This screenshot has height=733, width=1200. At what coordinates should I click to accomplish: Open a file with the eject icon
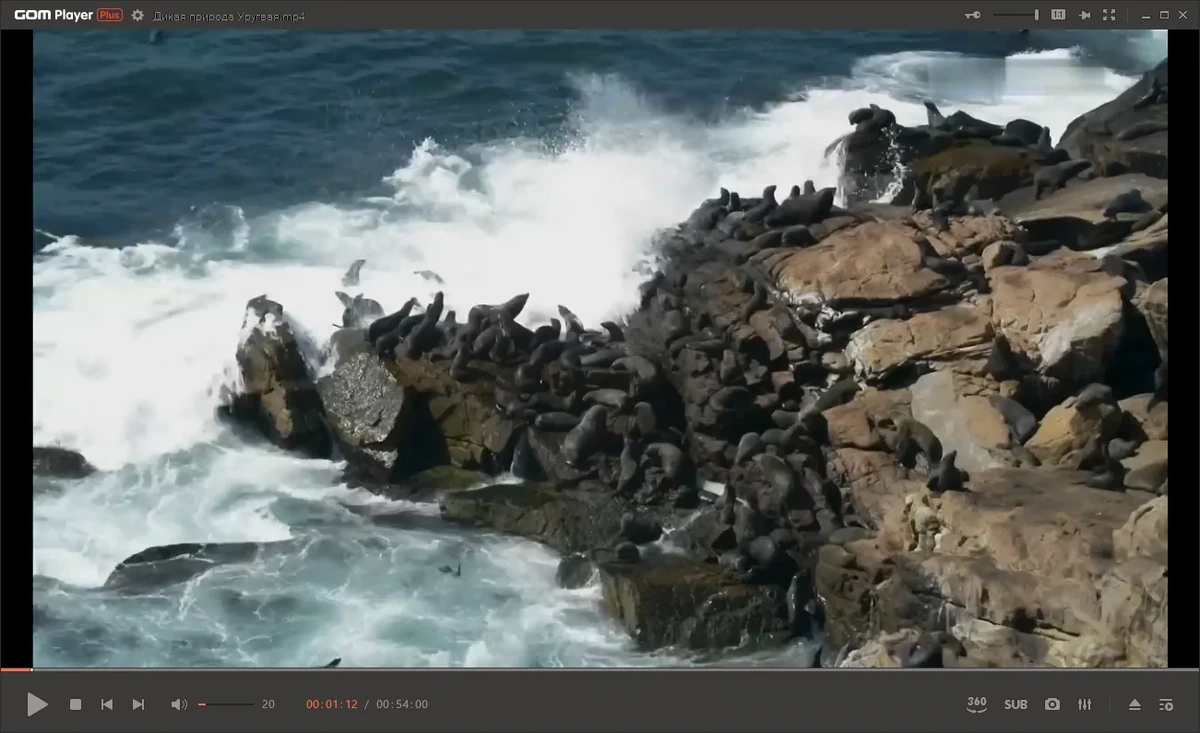pyautogui.click(x=1134, y=704)
